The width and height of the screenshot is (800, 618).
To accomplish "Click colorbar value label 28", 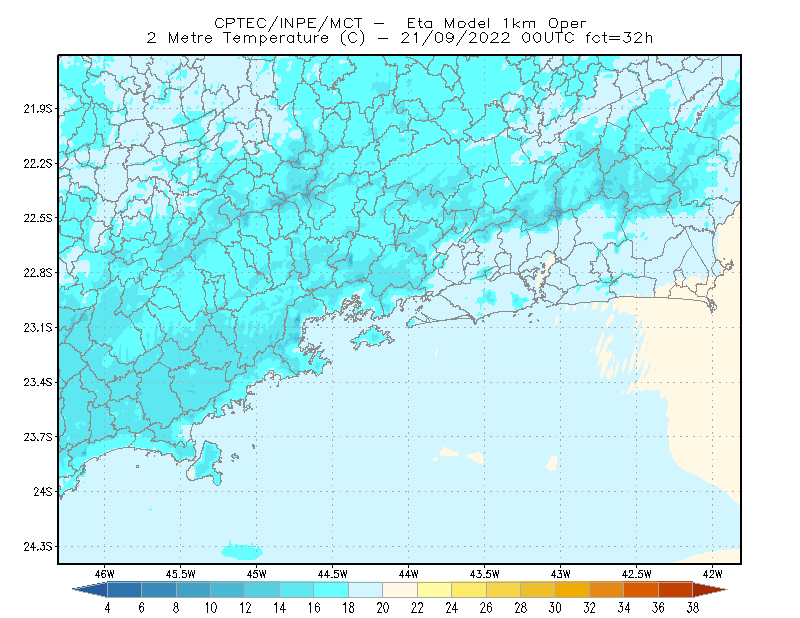I will pos(520,608).
